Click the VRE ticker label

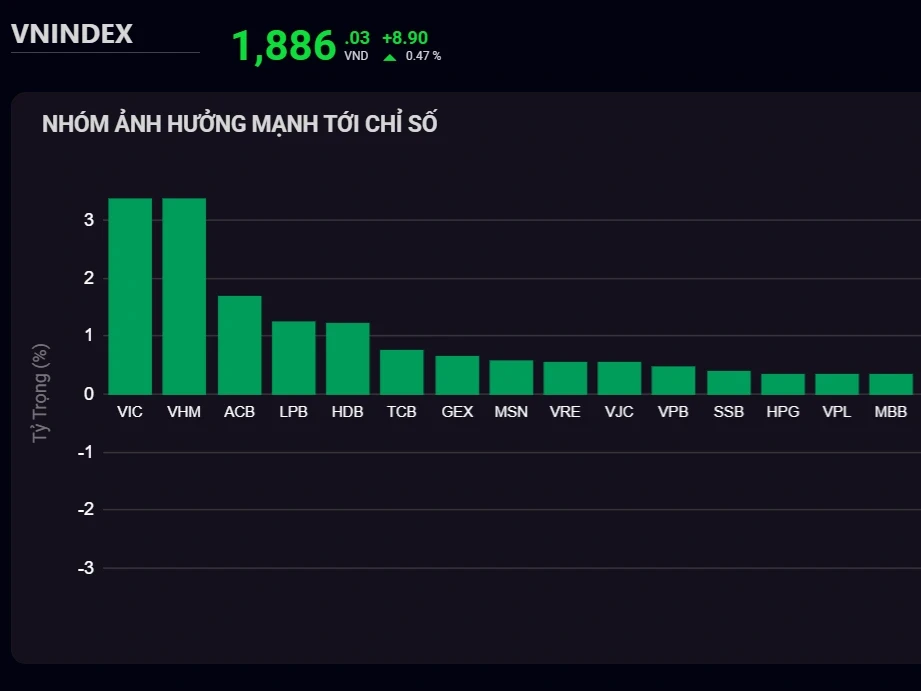coord(565,412)
